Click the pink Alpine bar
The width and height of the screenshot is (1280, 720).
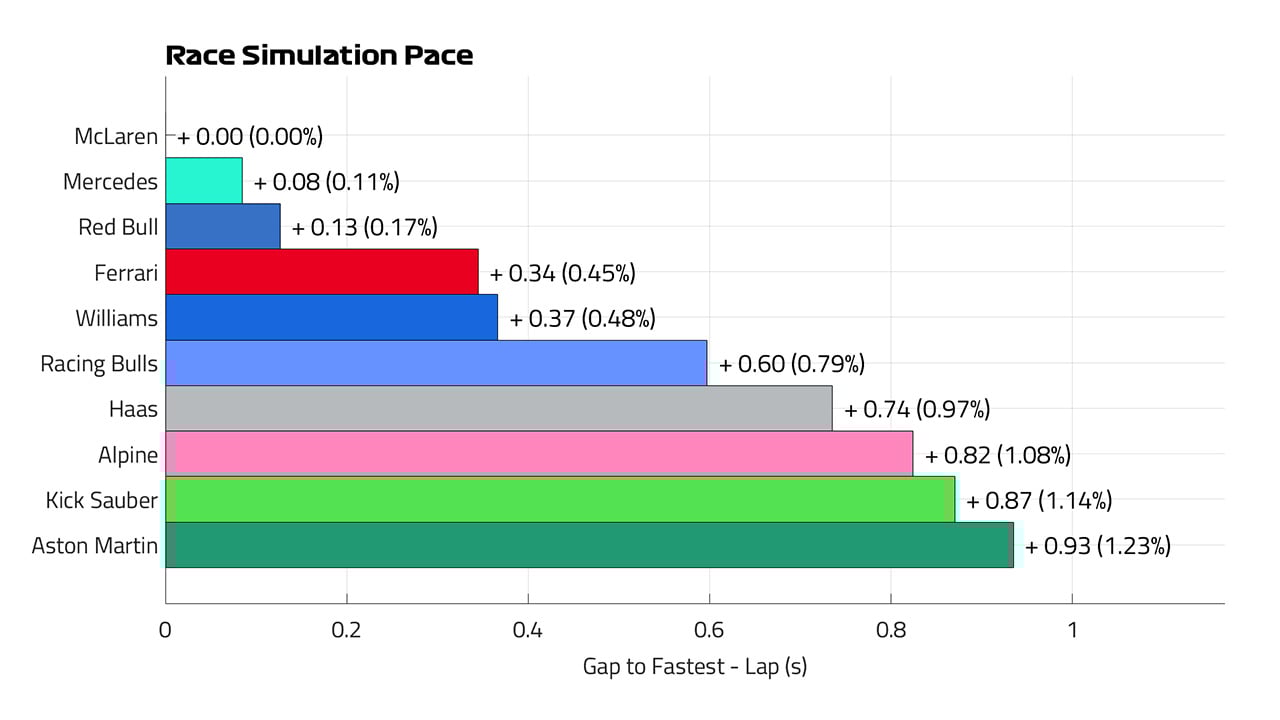click(539, 454)
